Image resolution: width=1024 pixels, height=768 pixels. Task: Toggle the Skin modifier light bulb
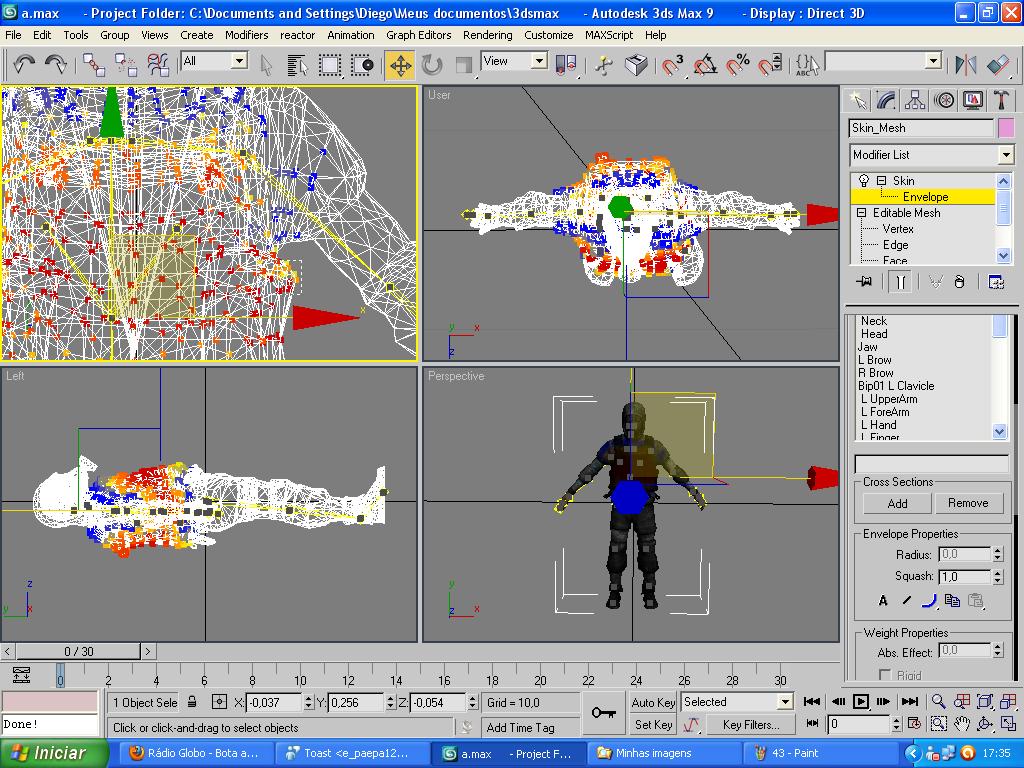(x=864, y=181)
